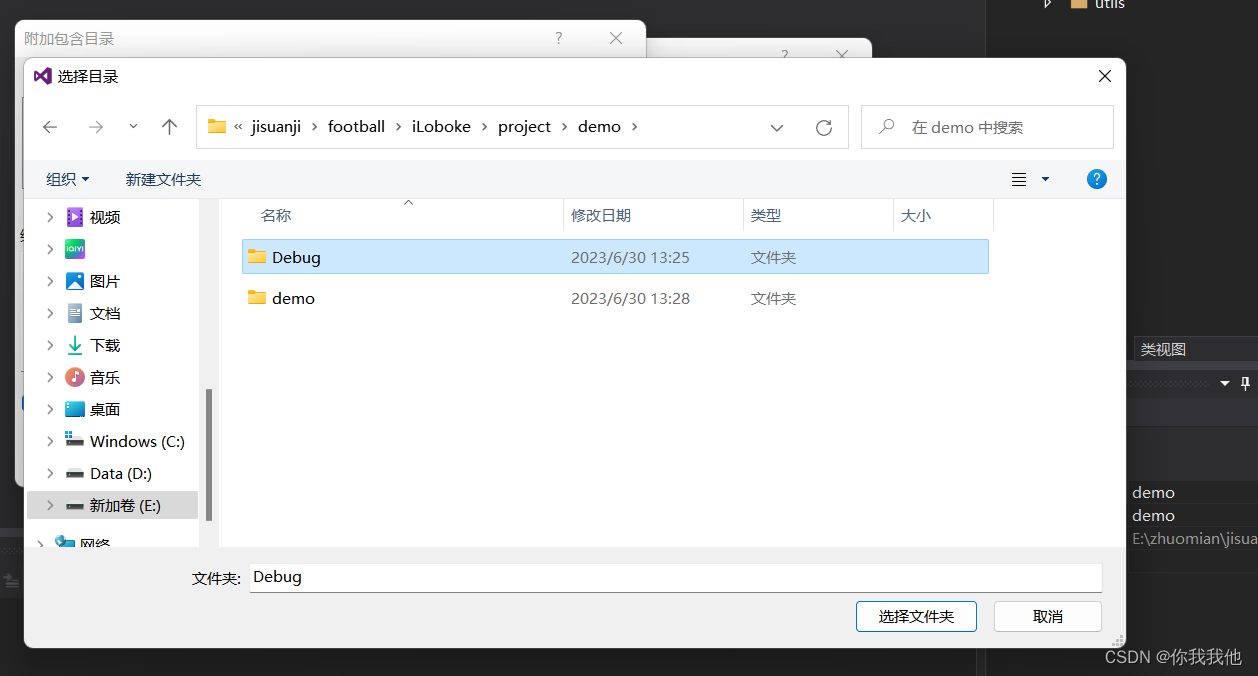This screenshot has width=1258, height=676.
Task: Create a folder with 新建文件夹
Action: pos(163,179)
